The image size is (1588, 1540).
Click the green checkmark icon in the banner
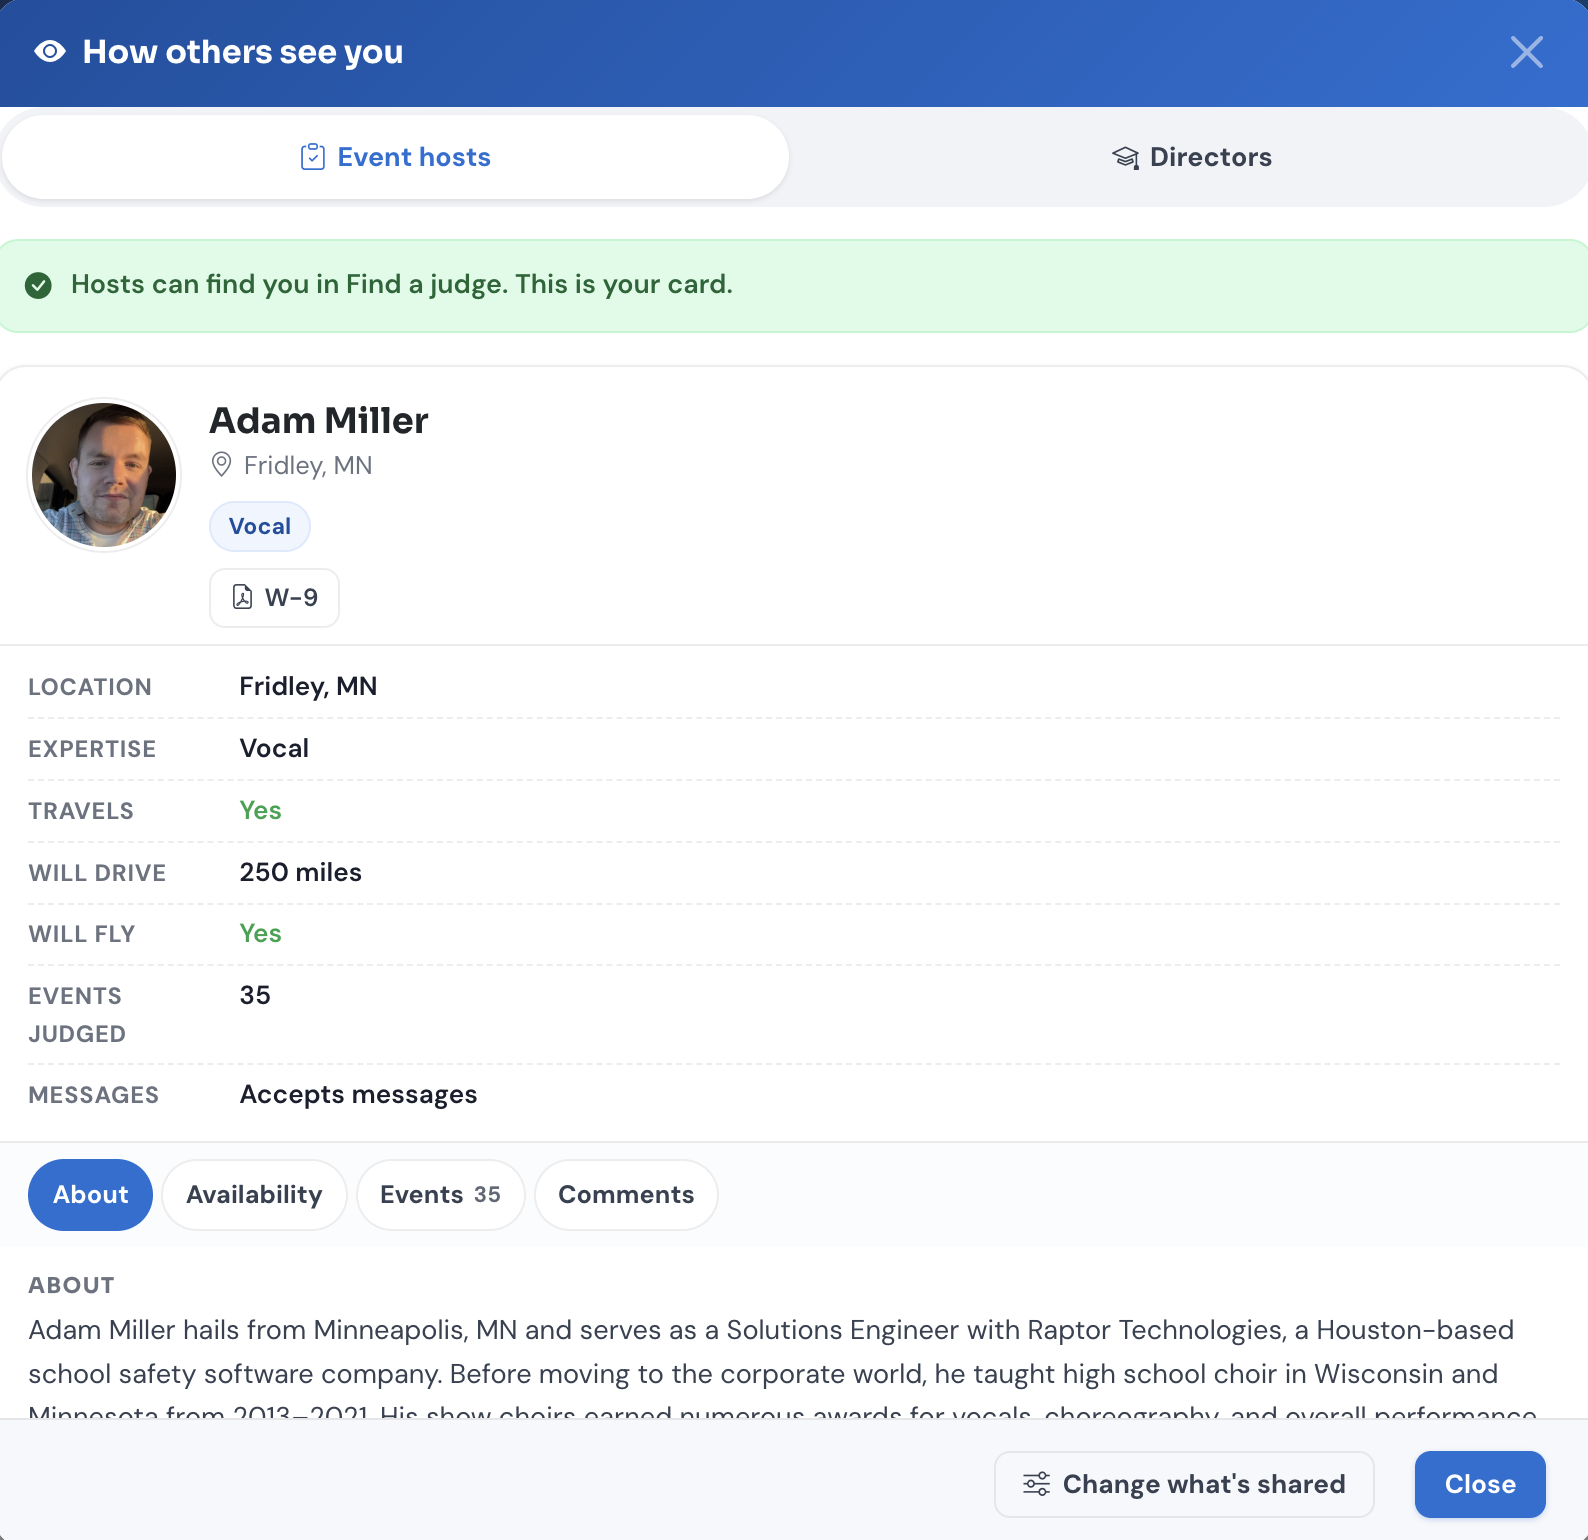[38, 286]
